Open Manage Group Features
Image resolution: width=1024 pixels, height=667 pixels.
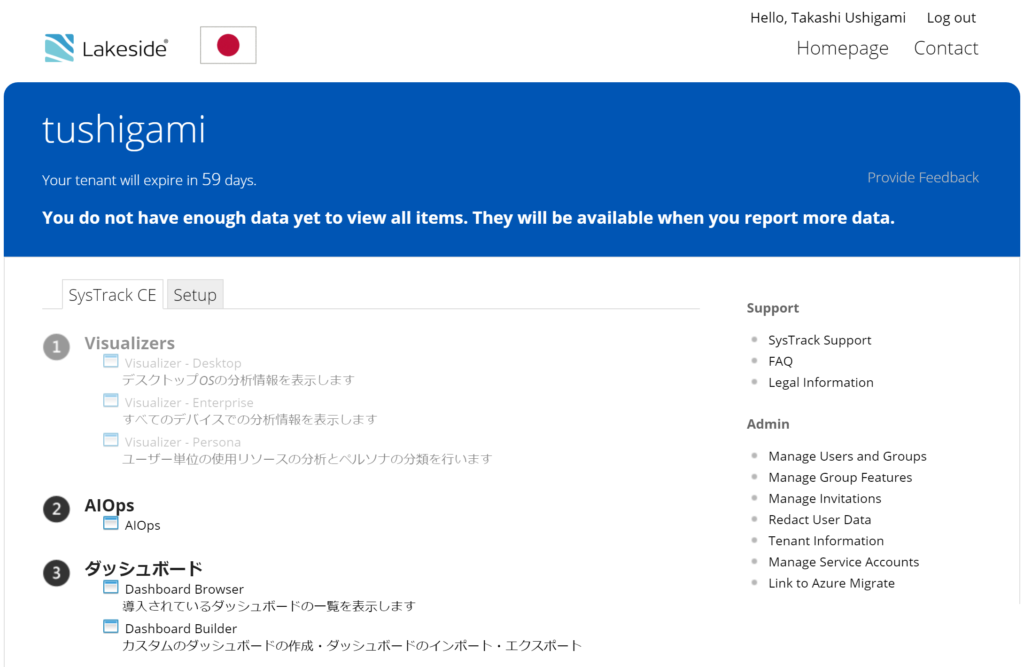(840, 478)
